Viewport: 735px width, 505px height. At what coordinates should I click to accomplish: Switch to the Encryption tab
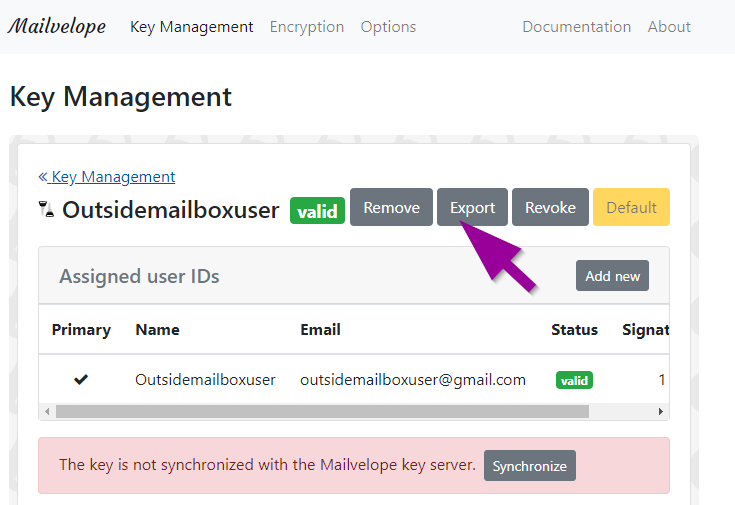(x=307, y=27)
